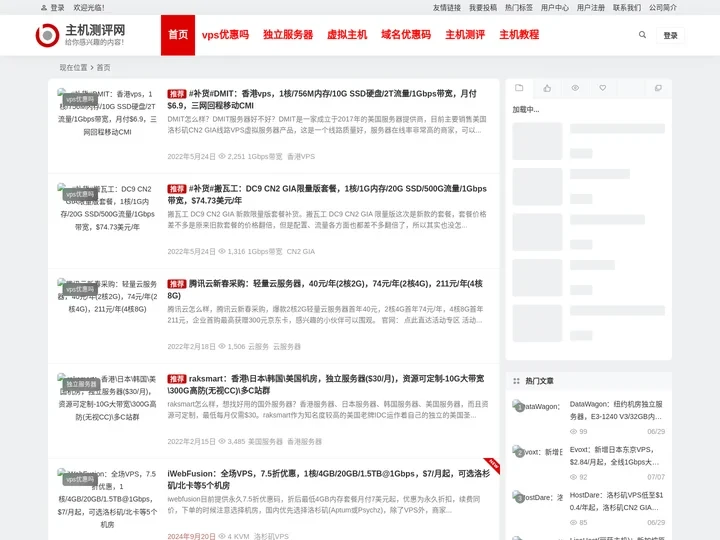This screenshot has width=720, height=540.
Task: Click KVM tag under iWebFusion article
Action: [x=242, y=536]
